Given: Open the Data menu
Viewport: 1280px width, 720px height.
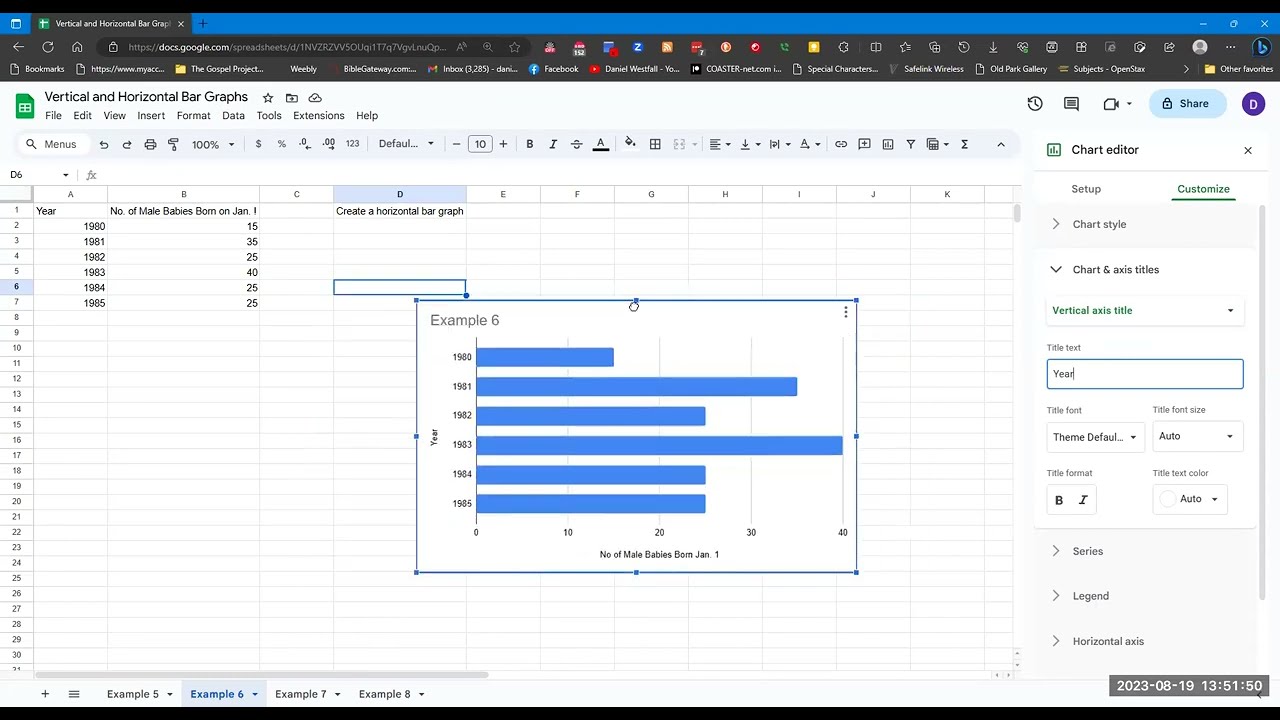Looking at the screenshot, I should 233,116.
